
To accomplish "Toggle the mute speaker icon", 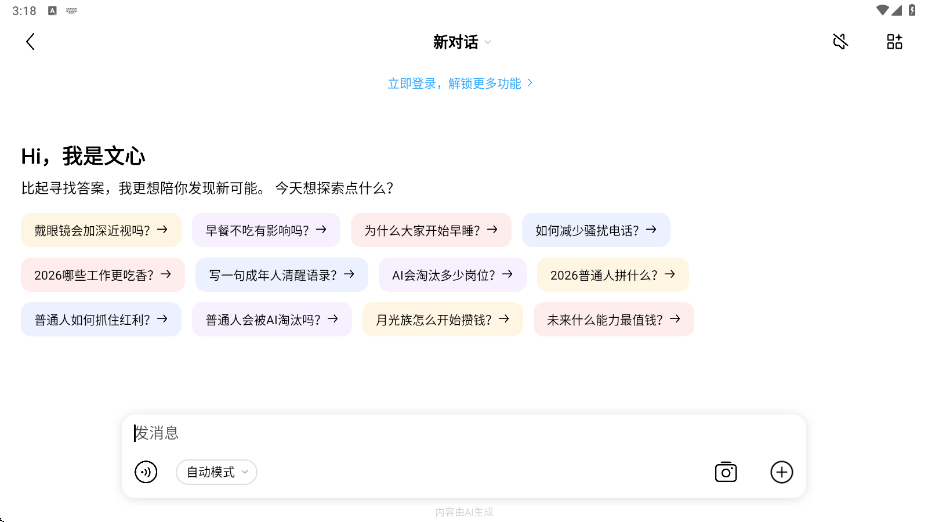I will click(x=840, y=41).
